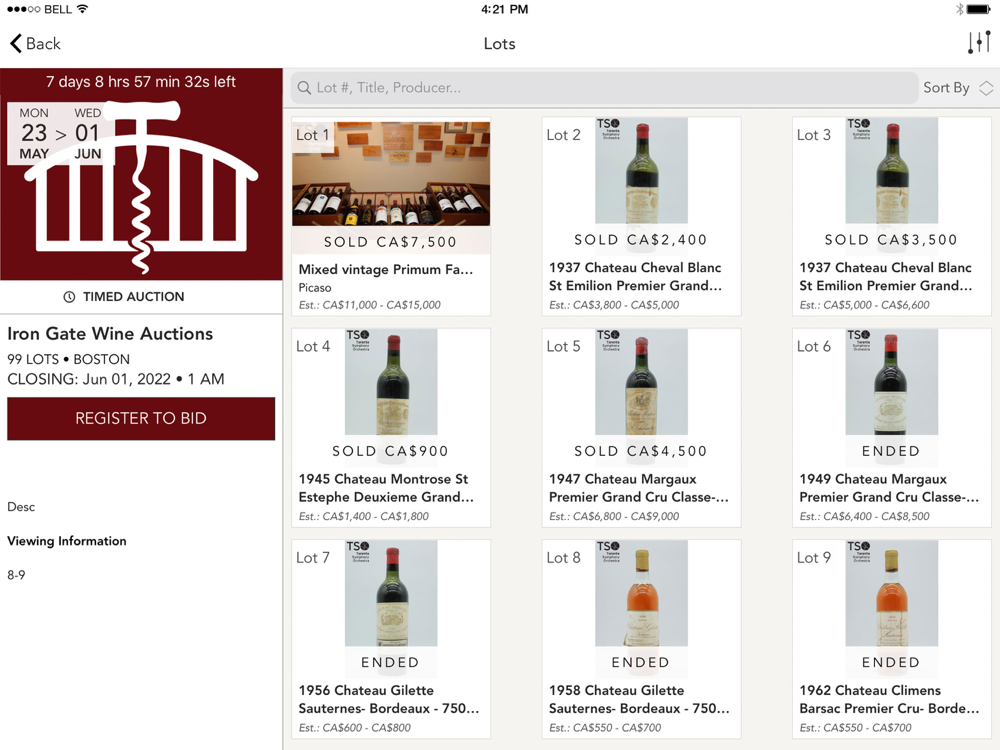1000x750 pixels.
Task: Open the Sort By dropdown
Action: 958,88
